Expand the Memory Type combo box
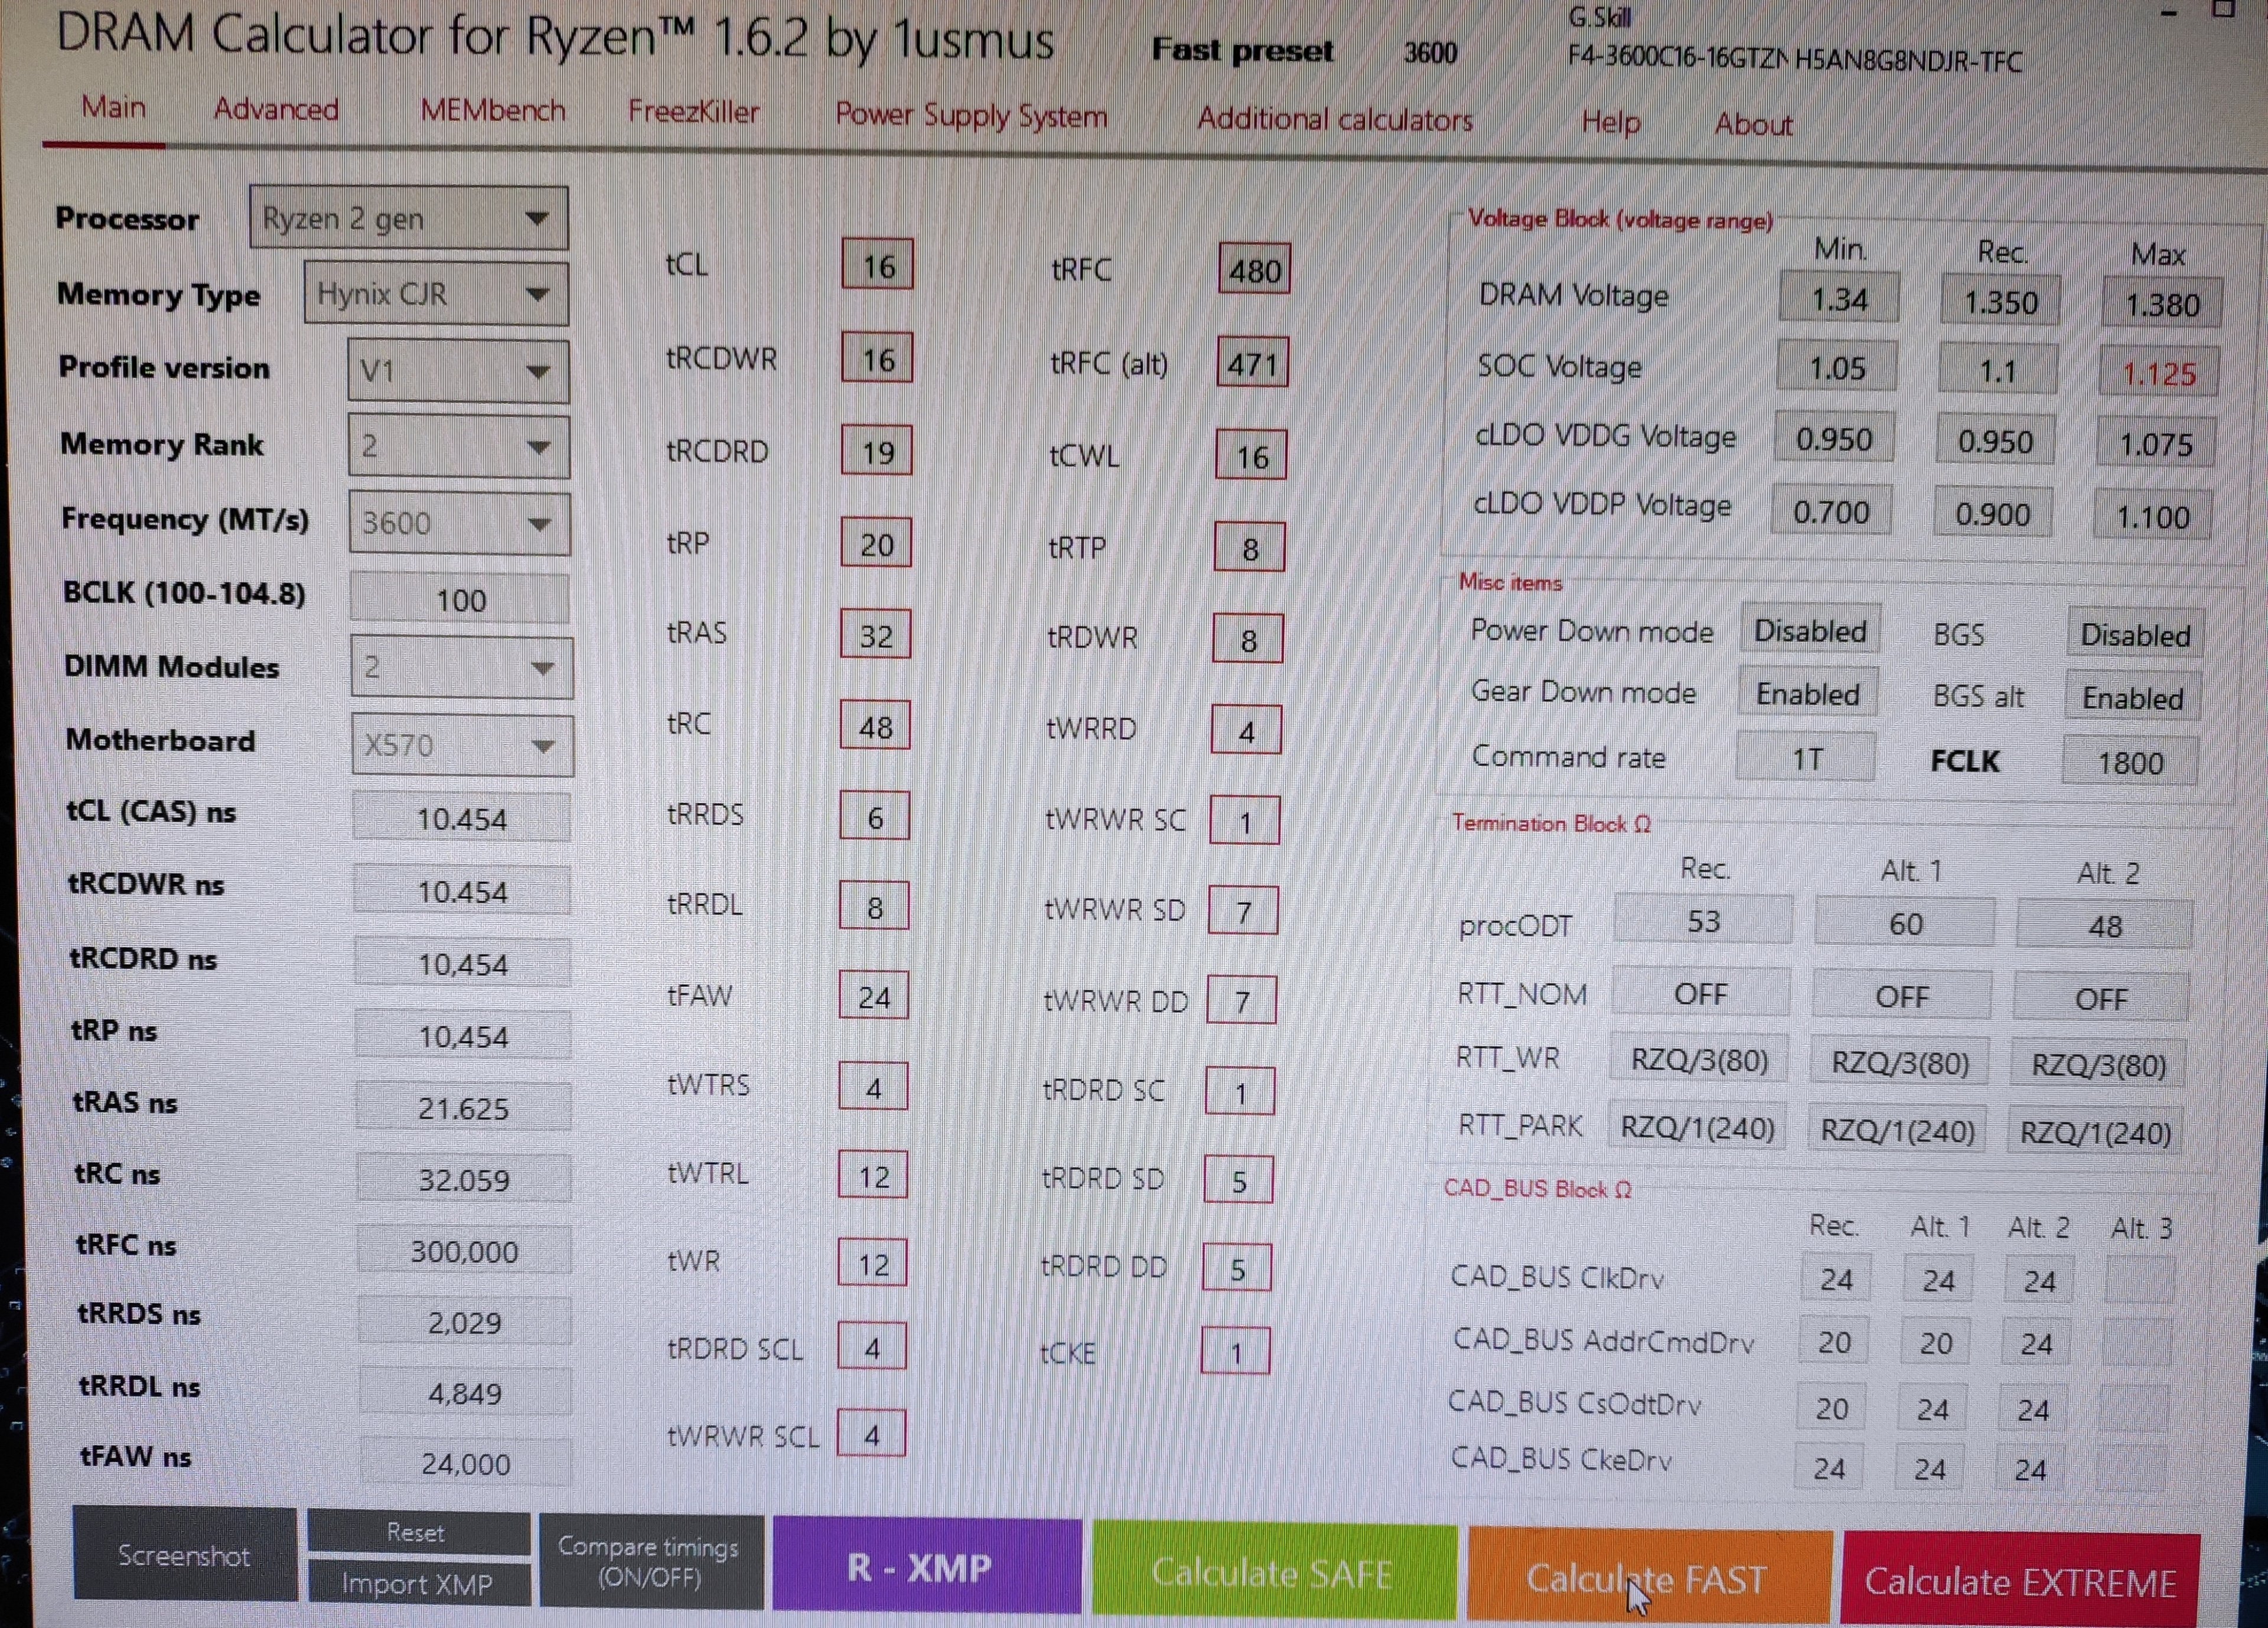 pyautogui.click(x=436, y=294)
